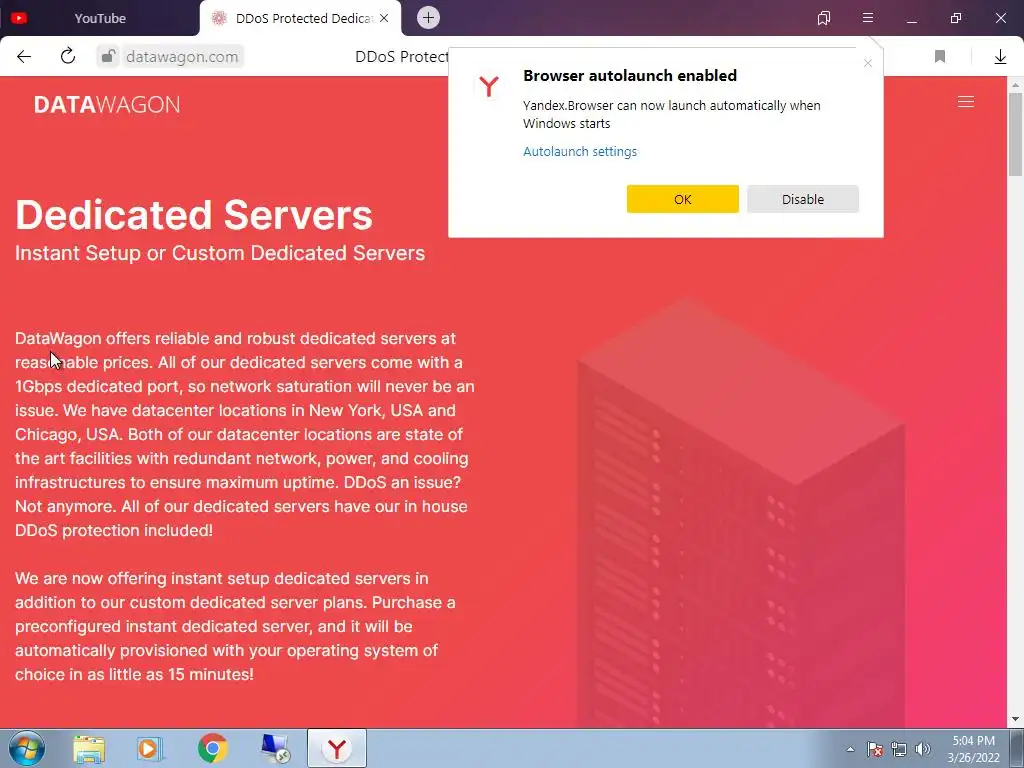Confirm autolaunch with OK button
The width and height of the screenshot is (1024, 768).
(x=682, y=199)
